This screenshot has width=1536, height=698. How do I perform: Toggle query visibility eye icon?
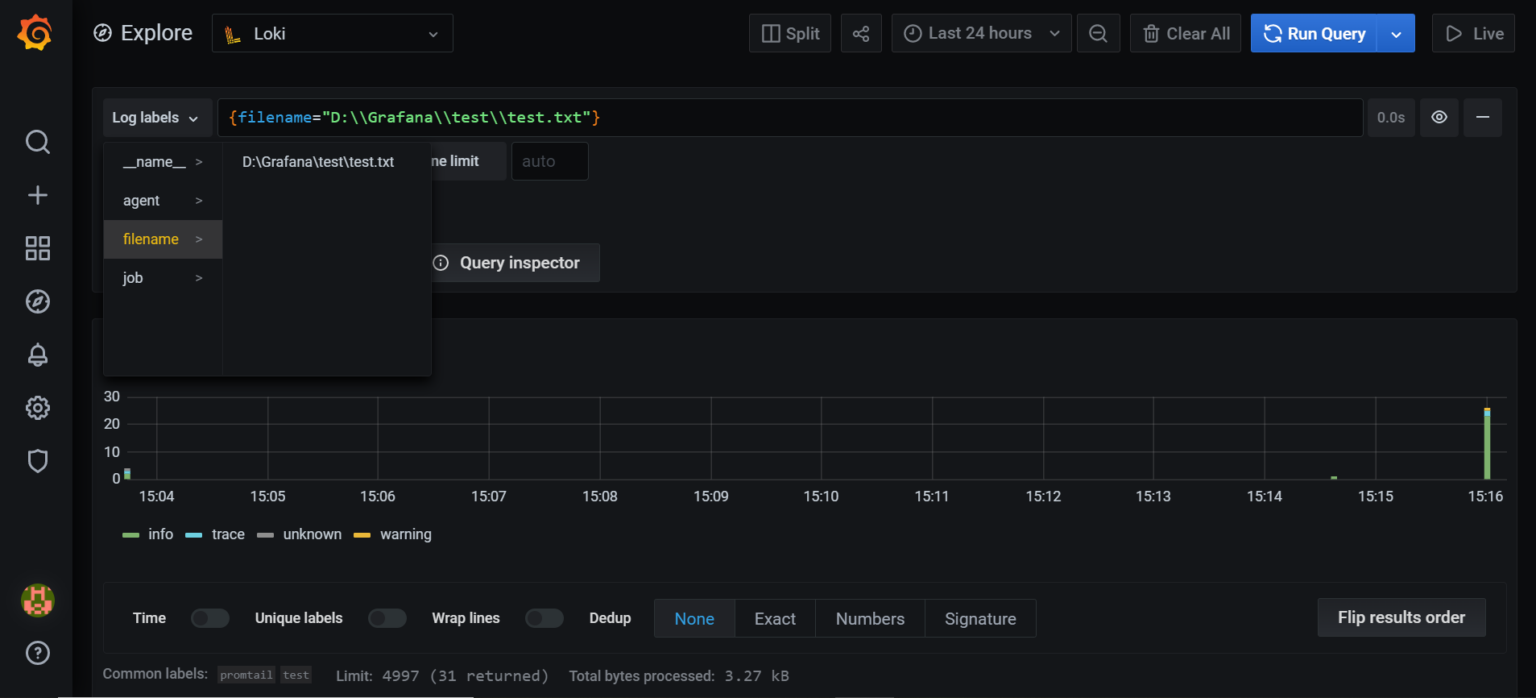[1439, 117]
